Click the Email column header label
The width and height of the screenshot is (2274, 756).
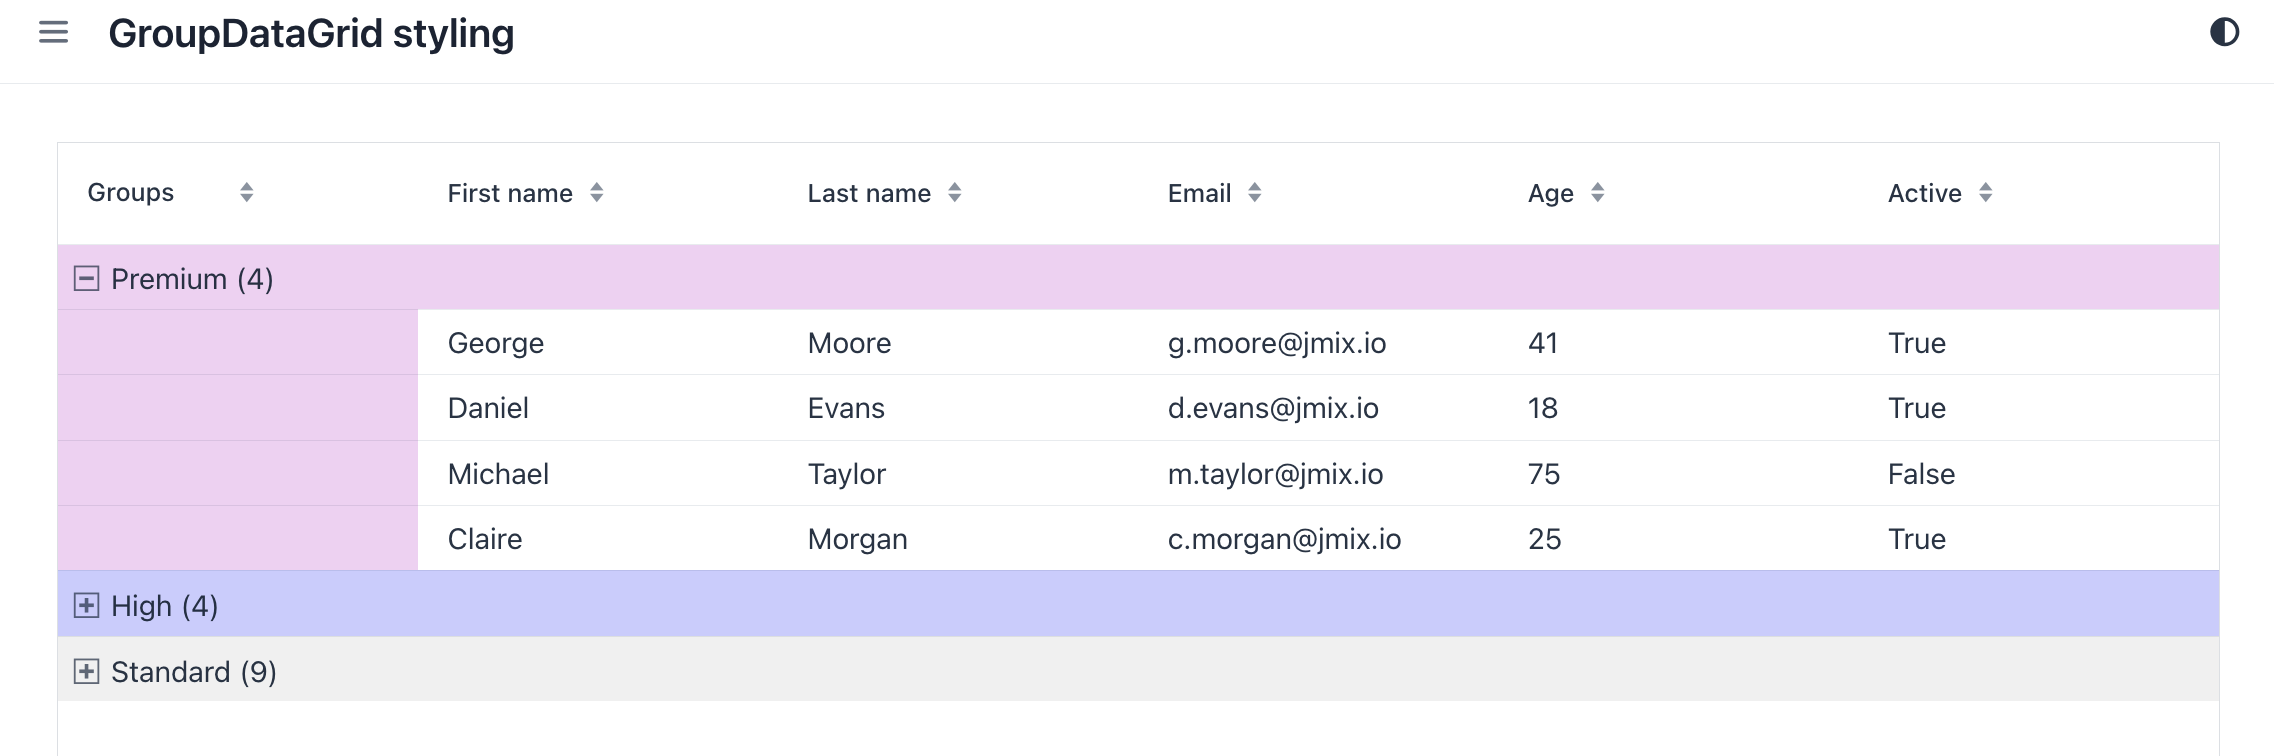[x=1199, y=193]
